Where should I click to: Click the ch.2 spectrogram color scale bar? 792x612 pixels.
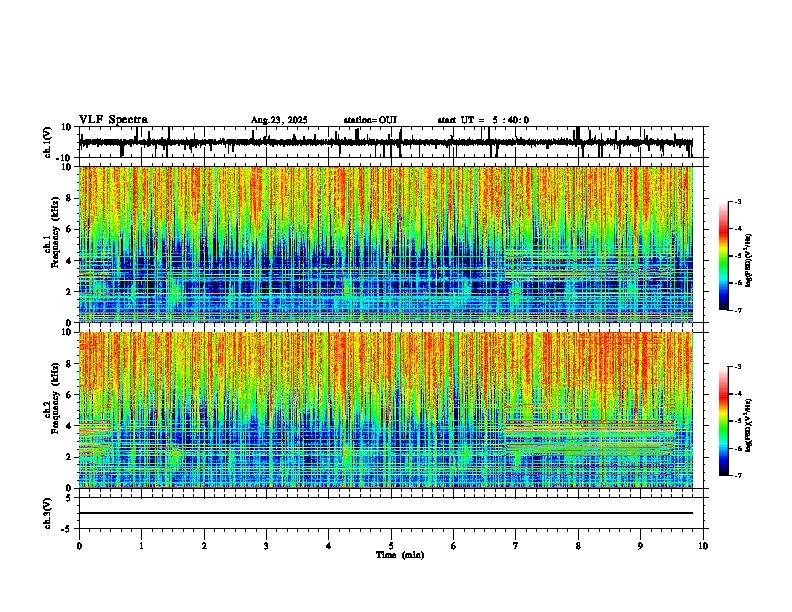coord(724,421)
